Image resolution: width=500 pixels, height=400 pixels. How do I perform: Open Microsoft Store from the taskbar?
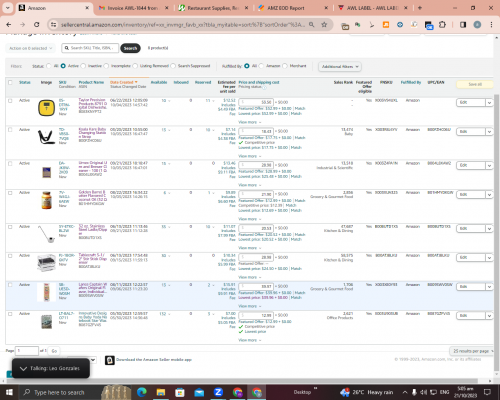pos(180,392)
